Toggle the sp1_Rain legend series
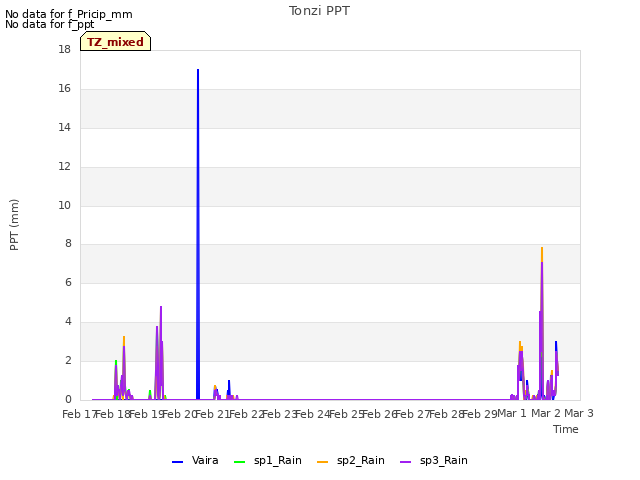640x480 pixels. click(x=268, y=461)
